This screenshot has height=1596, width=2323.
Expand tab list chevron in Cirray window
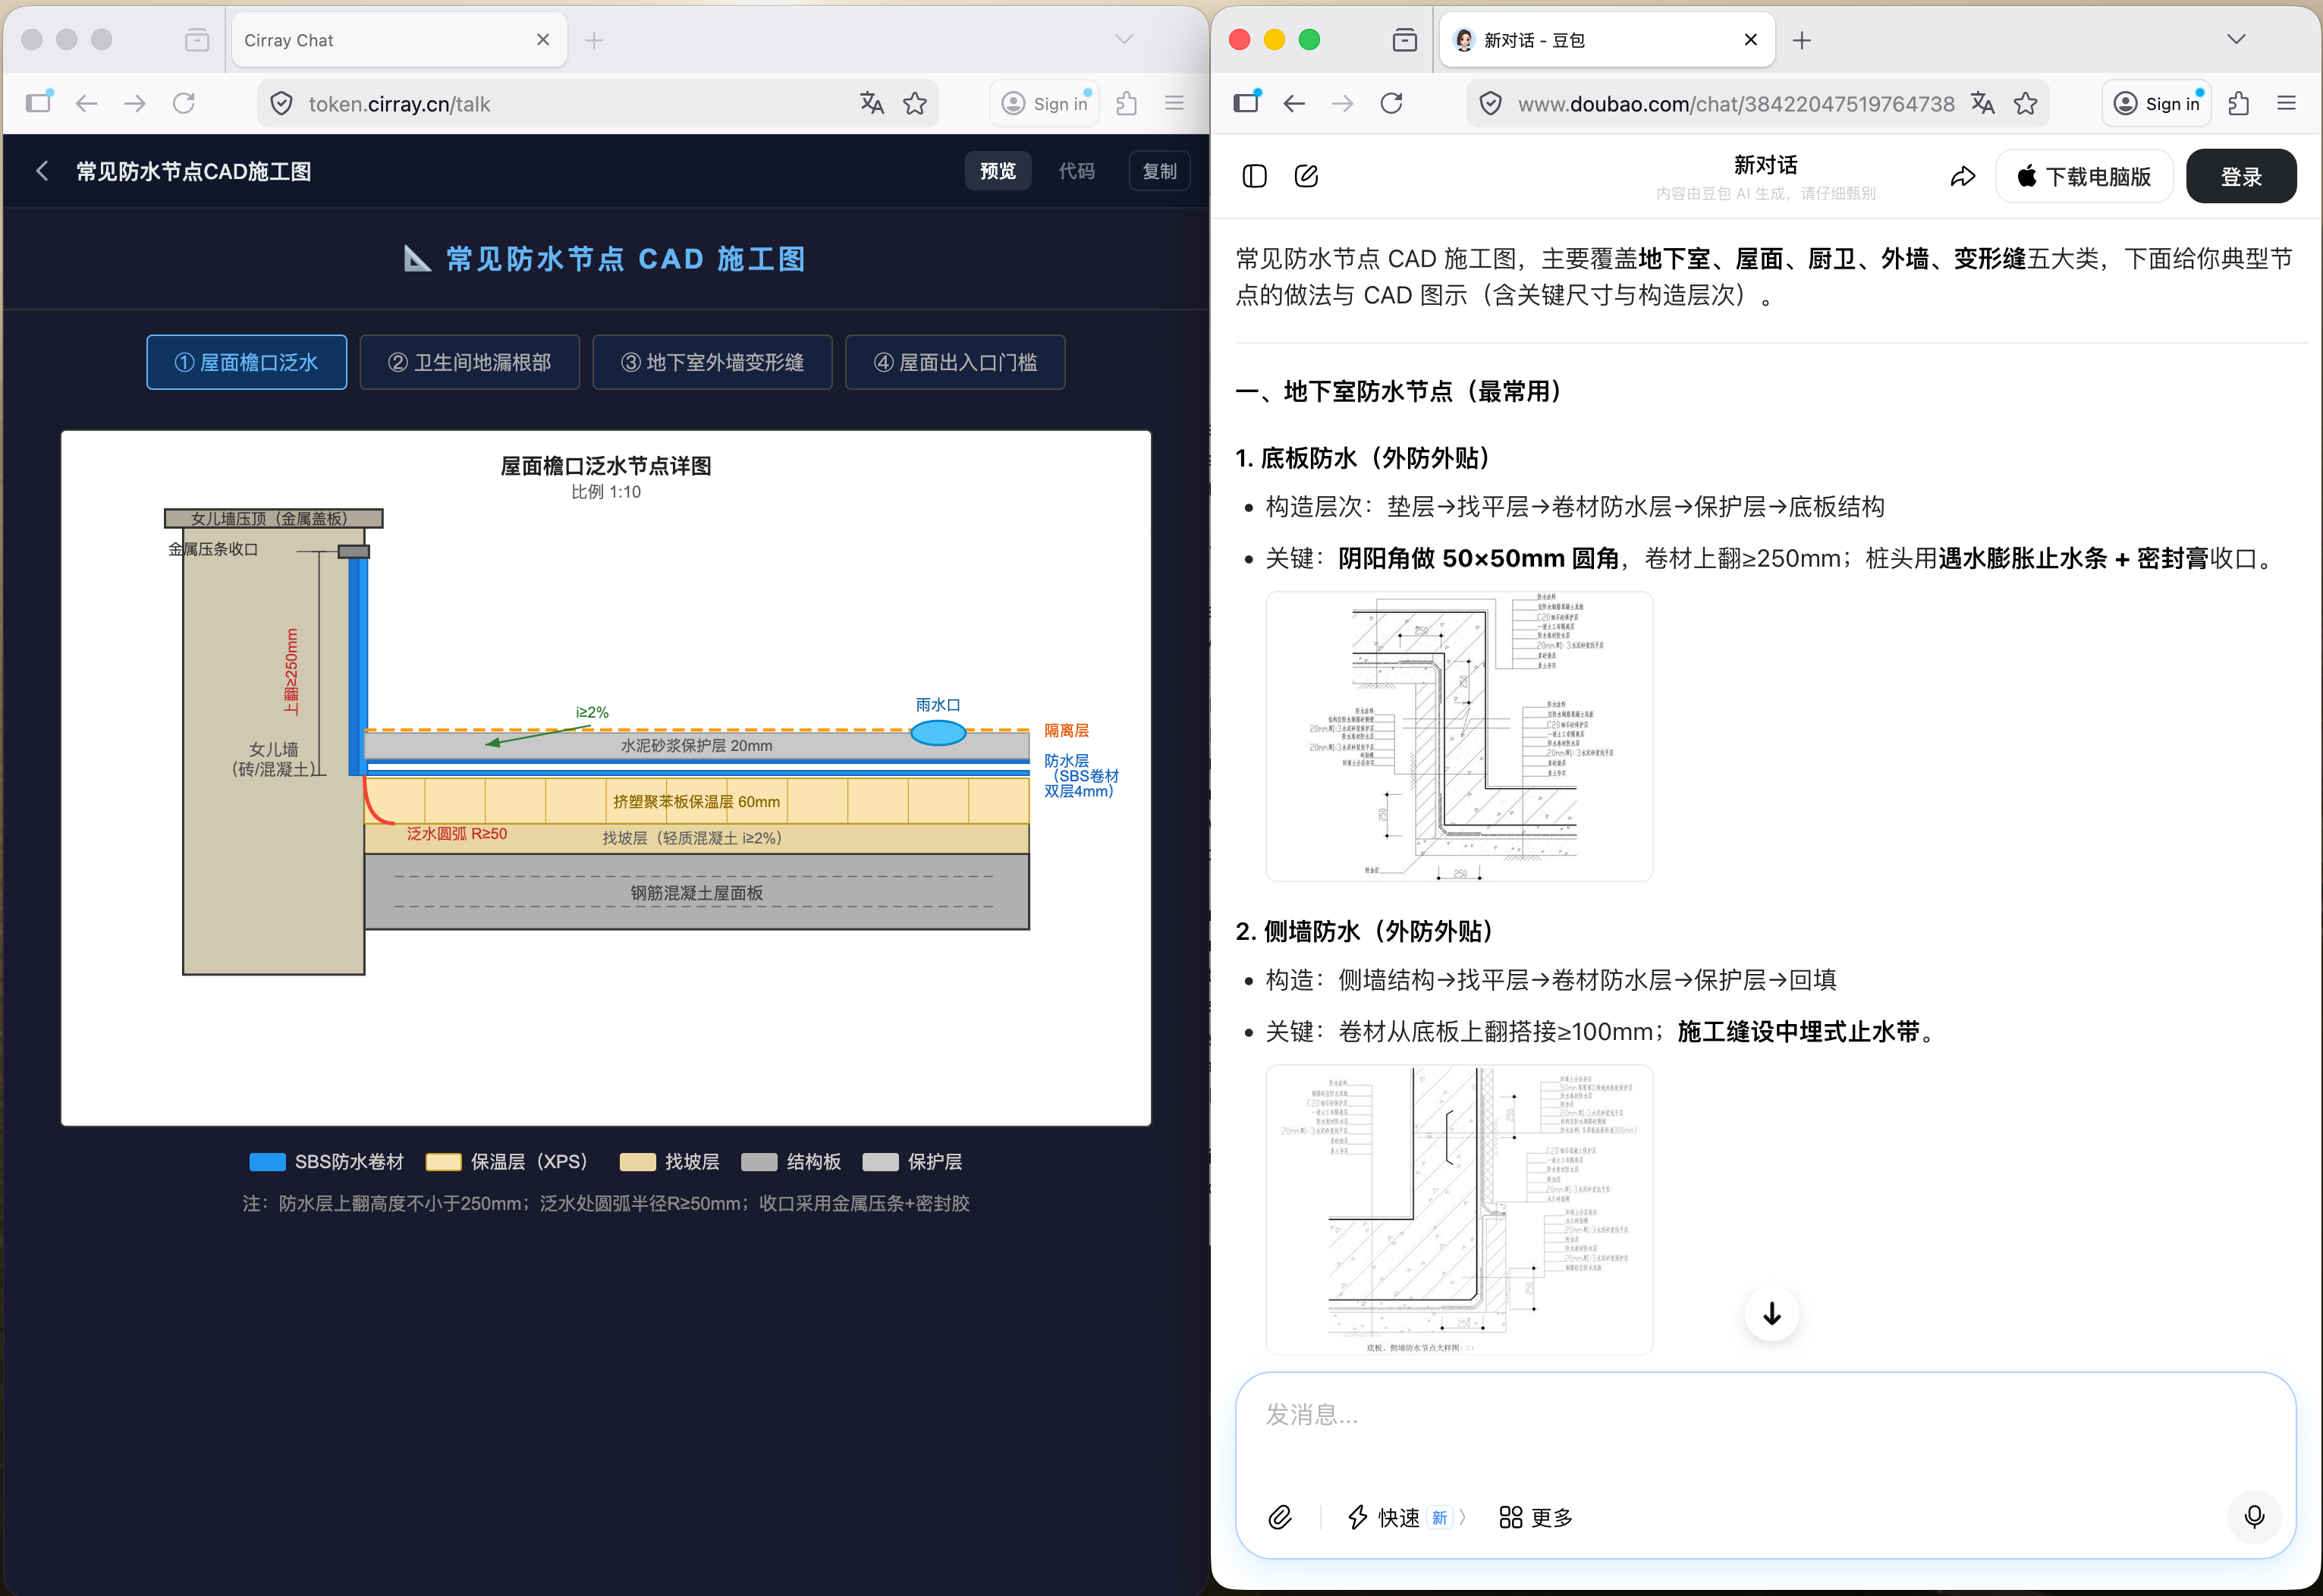point(1124,39)
